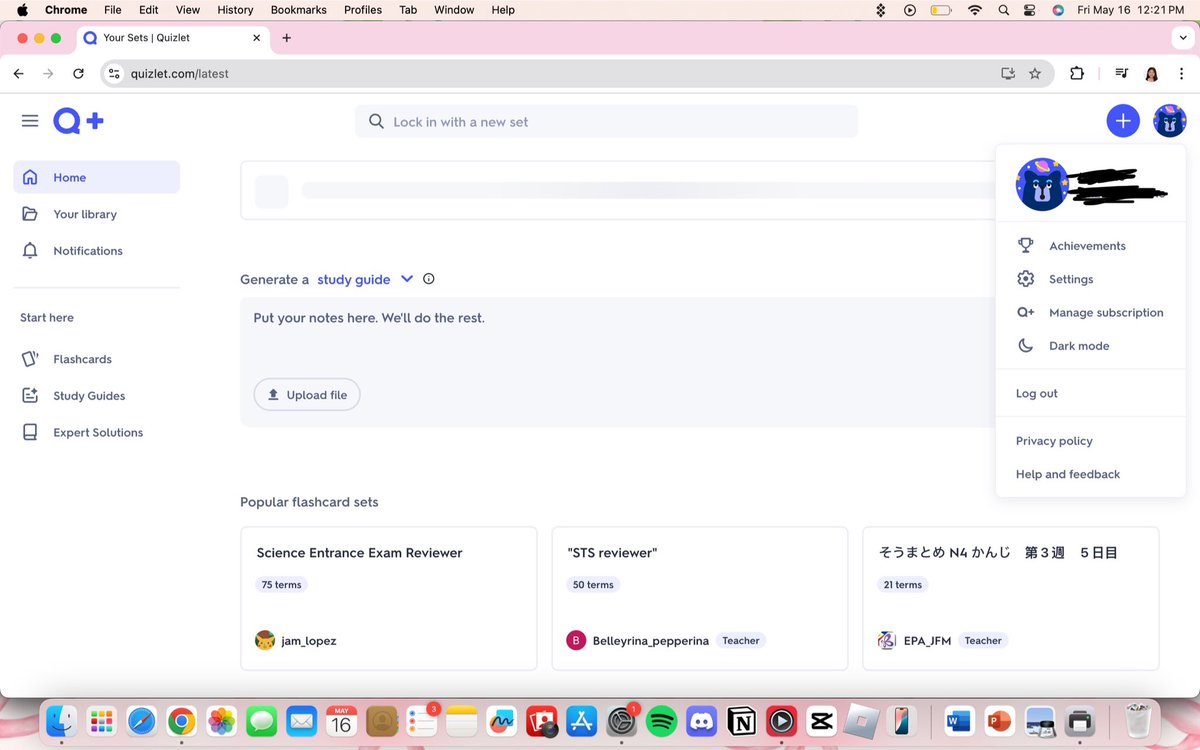1200x750 pixels.
Task: Open Help and feedback link
Action: coord(1068,474)
